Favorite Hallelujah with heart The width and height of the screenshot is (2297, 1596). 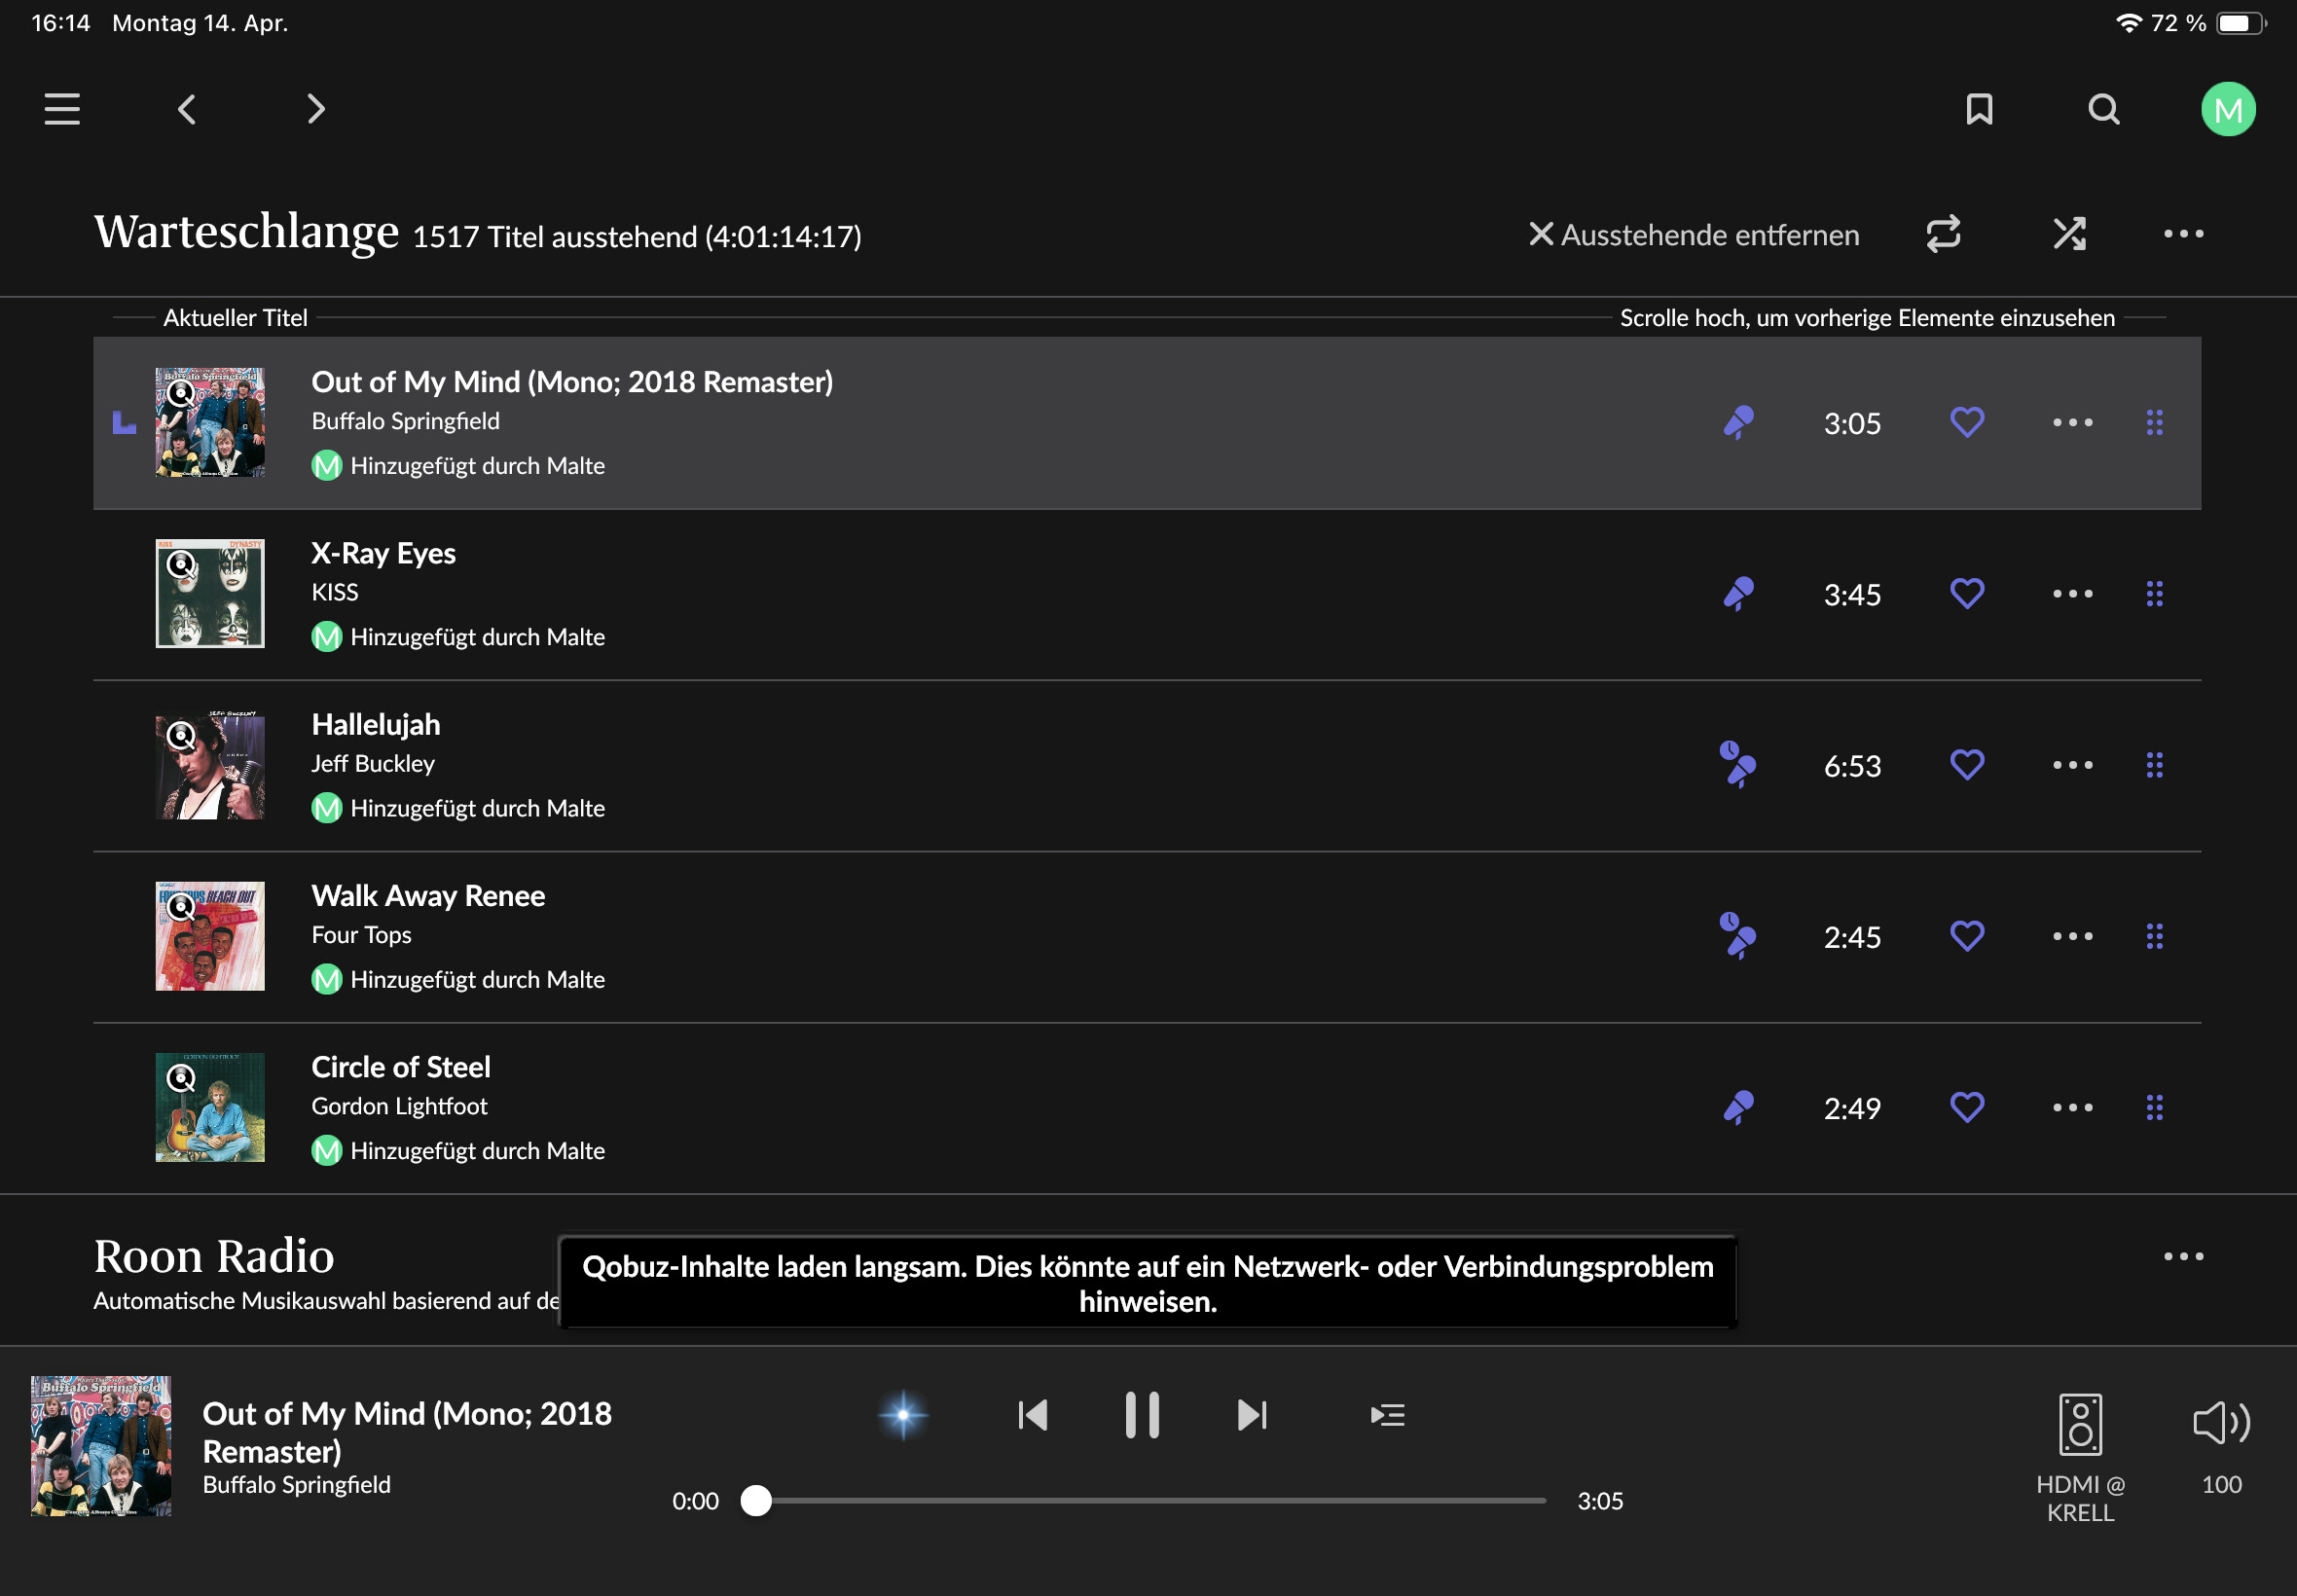click(1967, 764)
